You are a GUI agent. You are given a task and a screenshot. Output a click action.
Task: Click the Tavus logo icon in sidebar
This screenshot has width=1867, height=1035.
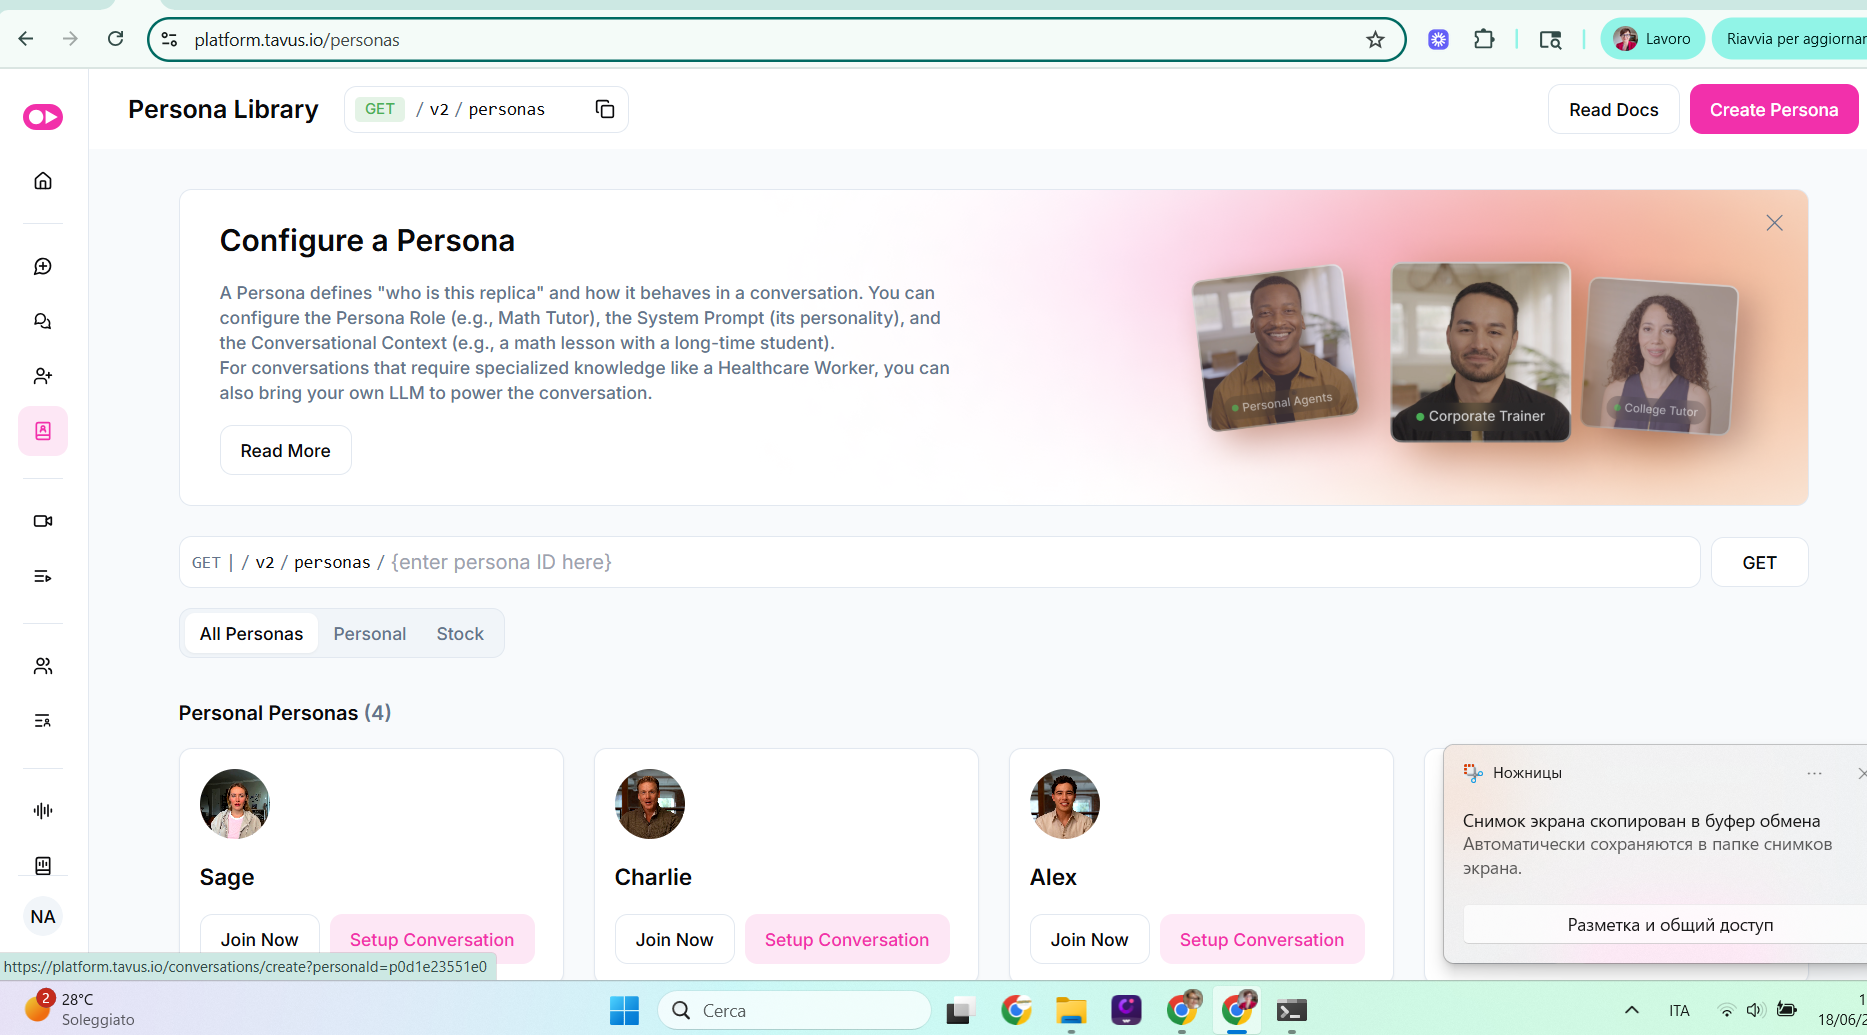pos(43,117)
